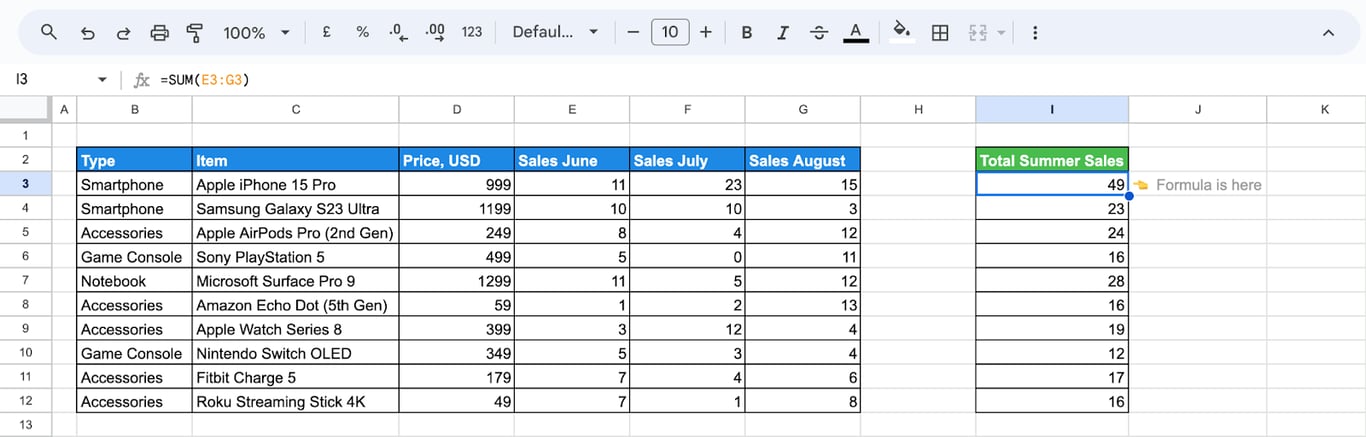Select the Apple iPhone 15 Pro cell
The height and width of the screenshot is (437, 1366).
(x=296, y=184)
